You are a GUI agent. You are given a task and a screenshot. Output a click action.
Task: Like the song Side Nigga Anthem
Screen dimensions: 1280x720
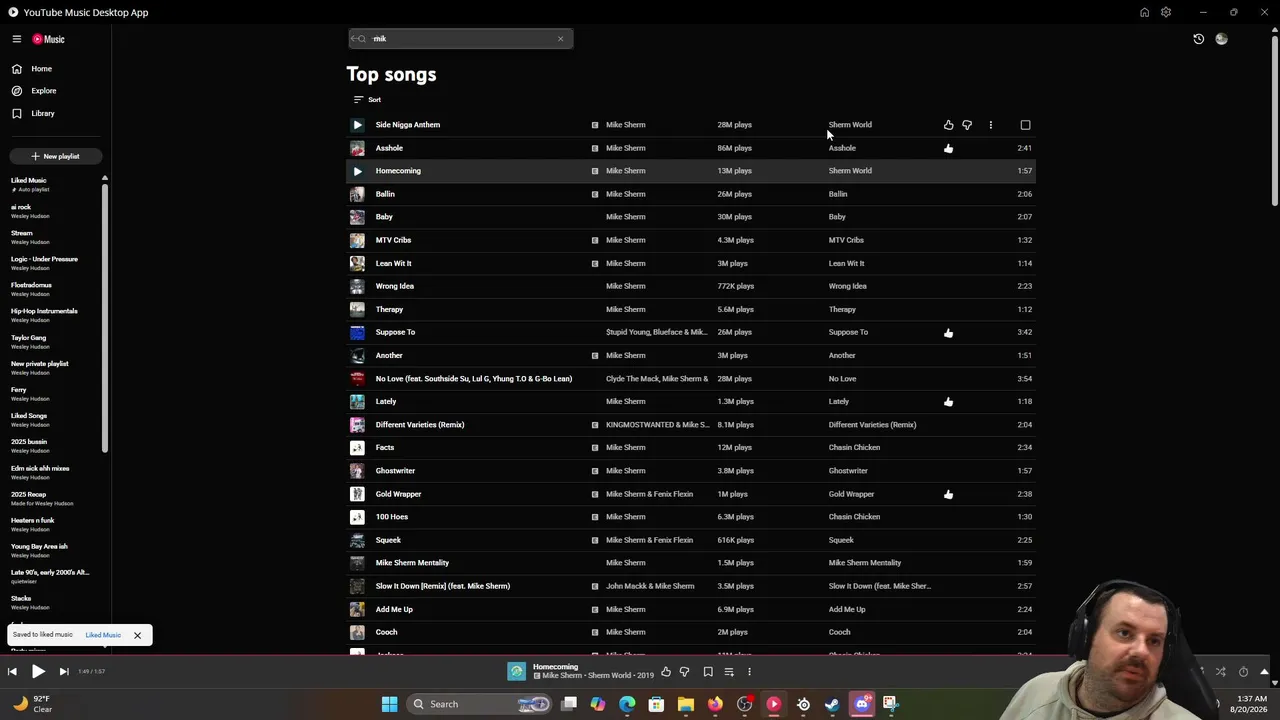948,125
